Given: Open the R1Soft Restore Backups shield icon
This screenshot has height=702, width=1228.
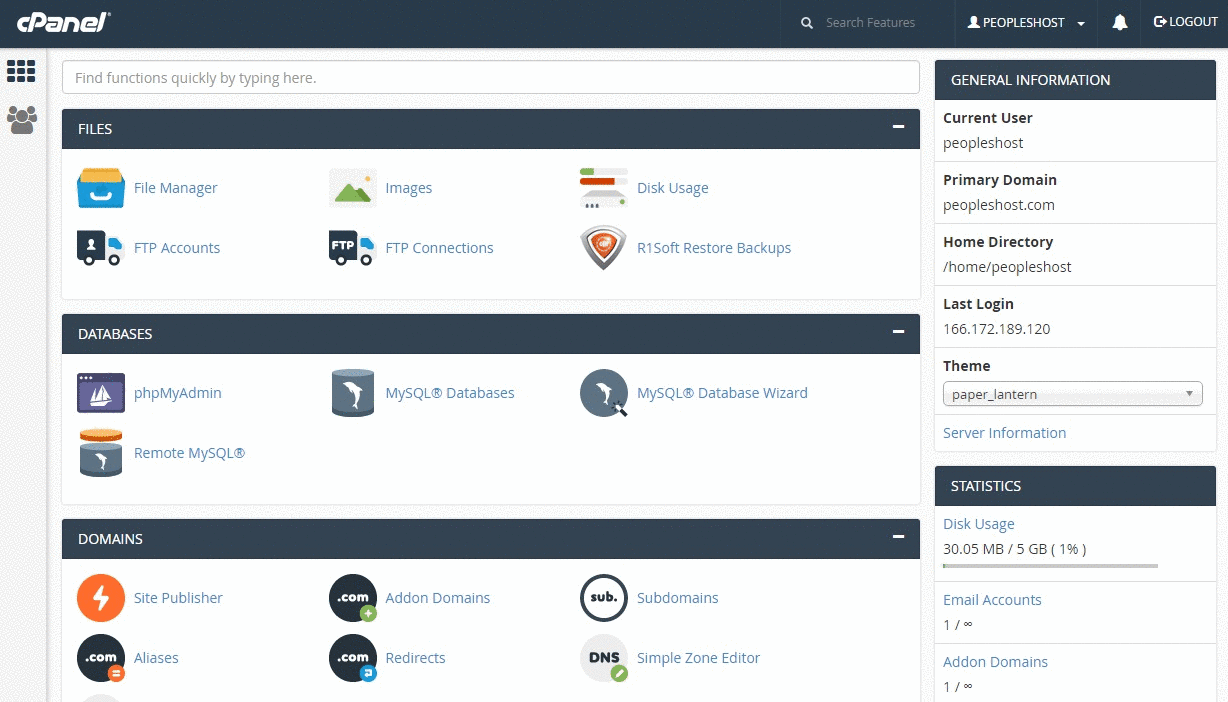Looking at the screenshot, I should [x=604, y=248].
